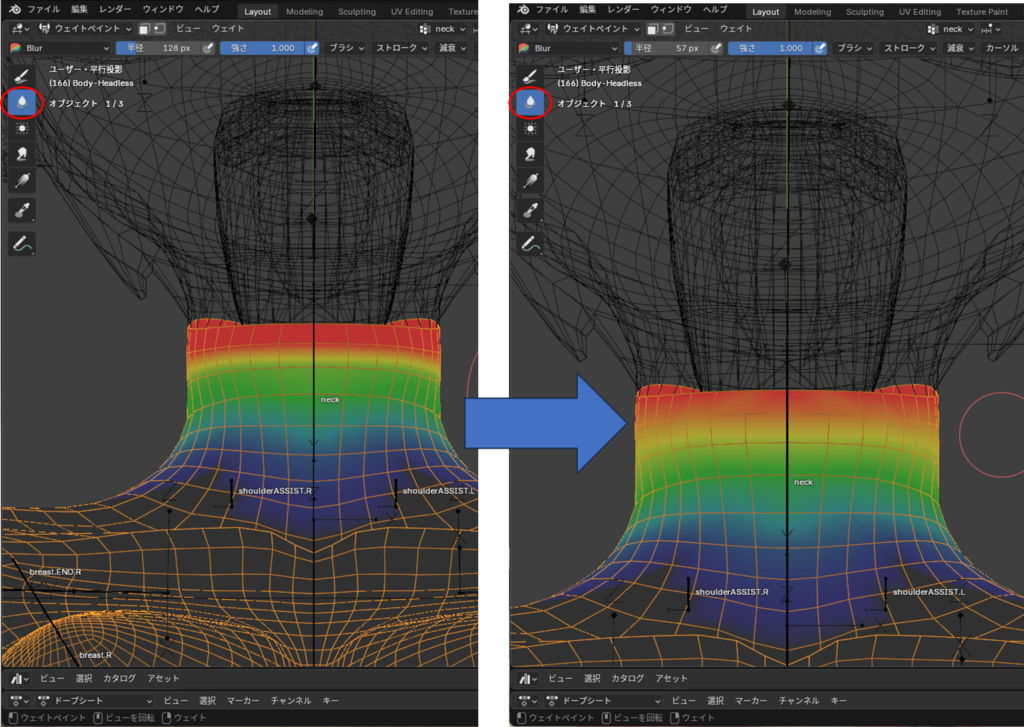Screen dimensions: 1024x727
Task: Open the ストローク dropdown in right window
Action: [x=908, y=48]
